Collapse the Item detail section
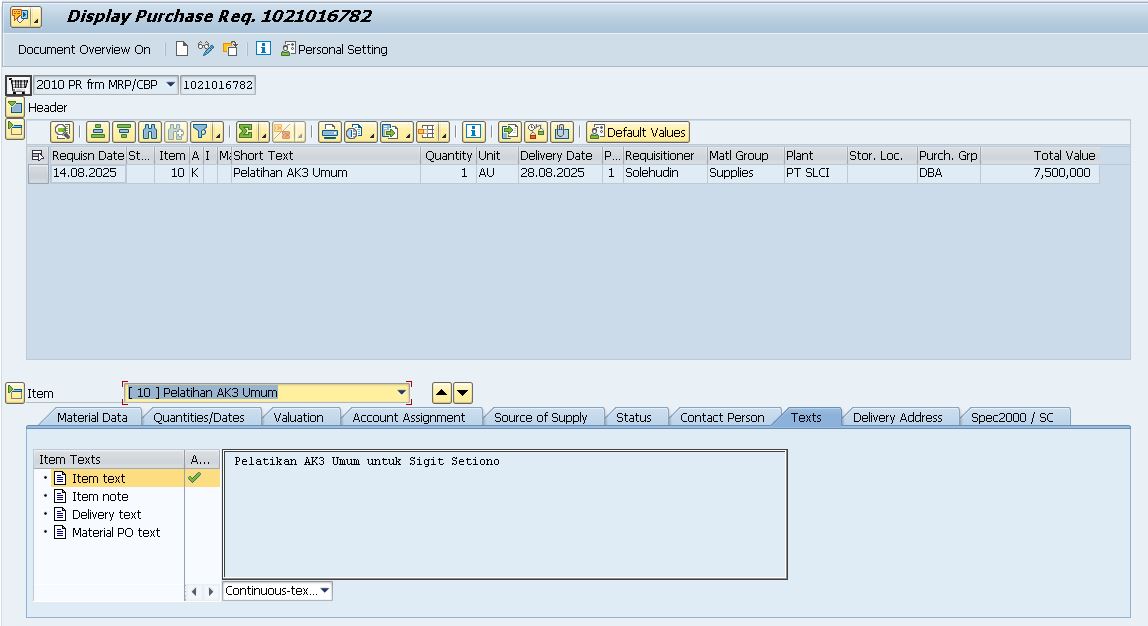 (15, 393)
